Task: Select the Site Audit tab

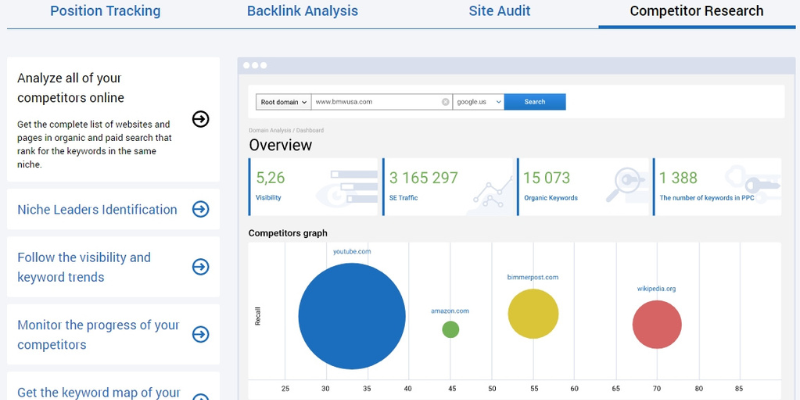Action: click(x=499, y=11)
